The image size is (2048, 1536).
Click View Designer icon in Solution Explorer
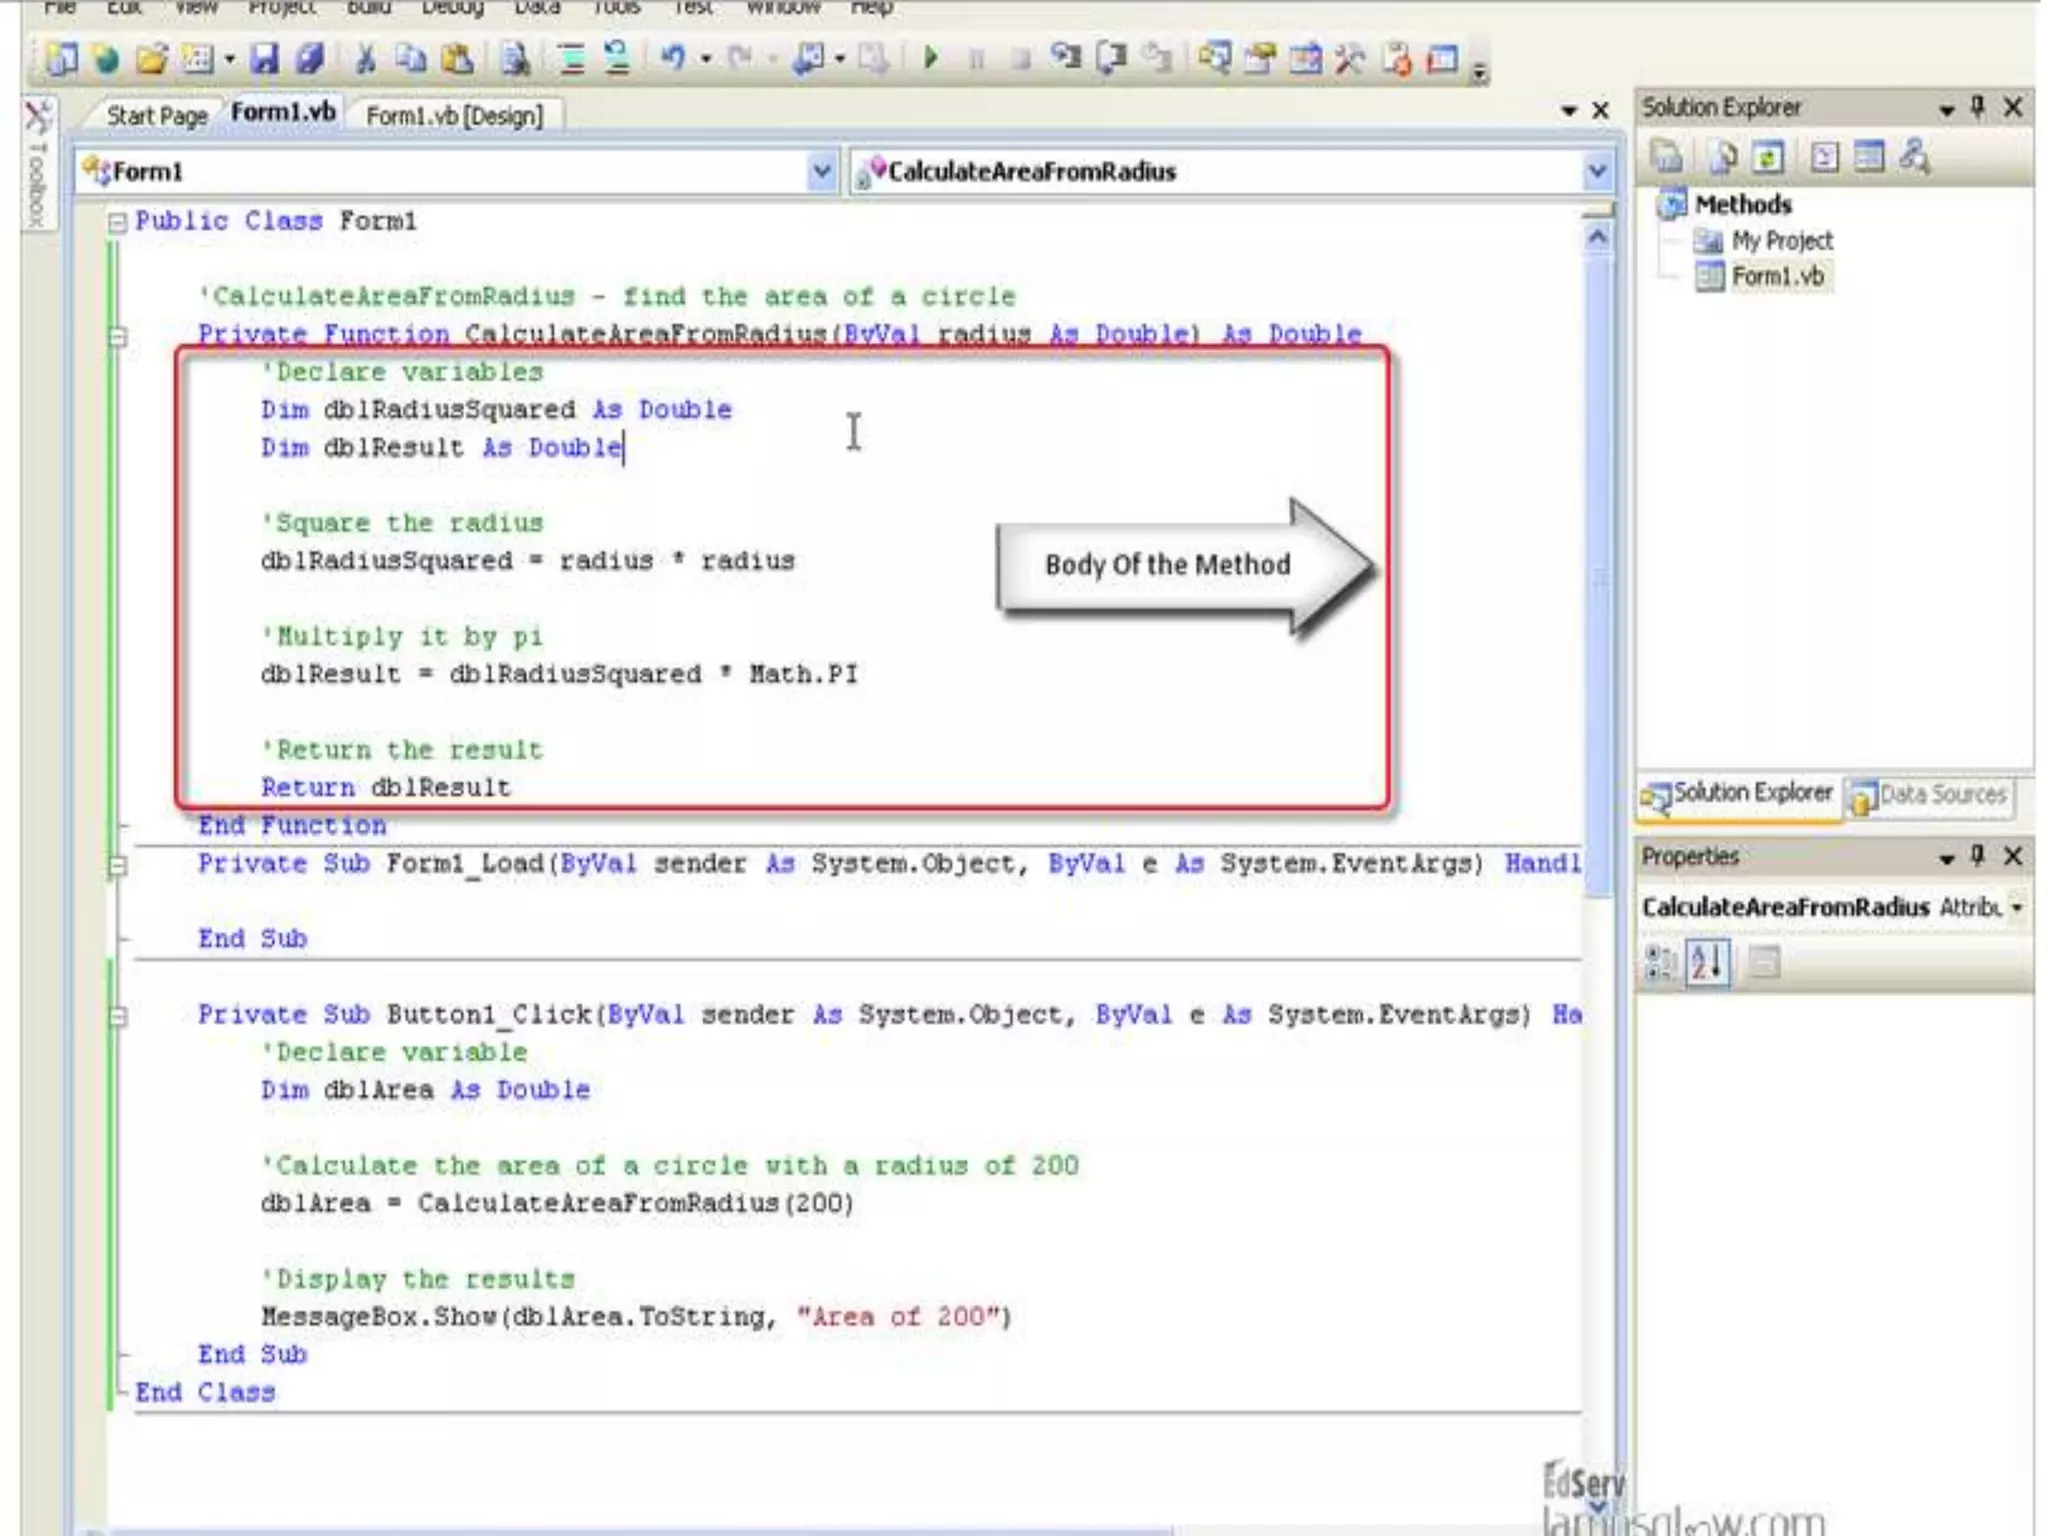pos(1868,157)
